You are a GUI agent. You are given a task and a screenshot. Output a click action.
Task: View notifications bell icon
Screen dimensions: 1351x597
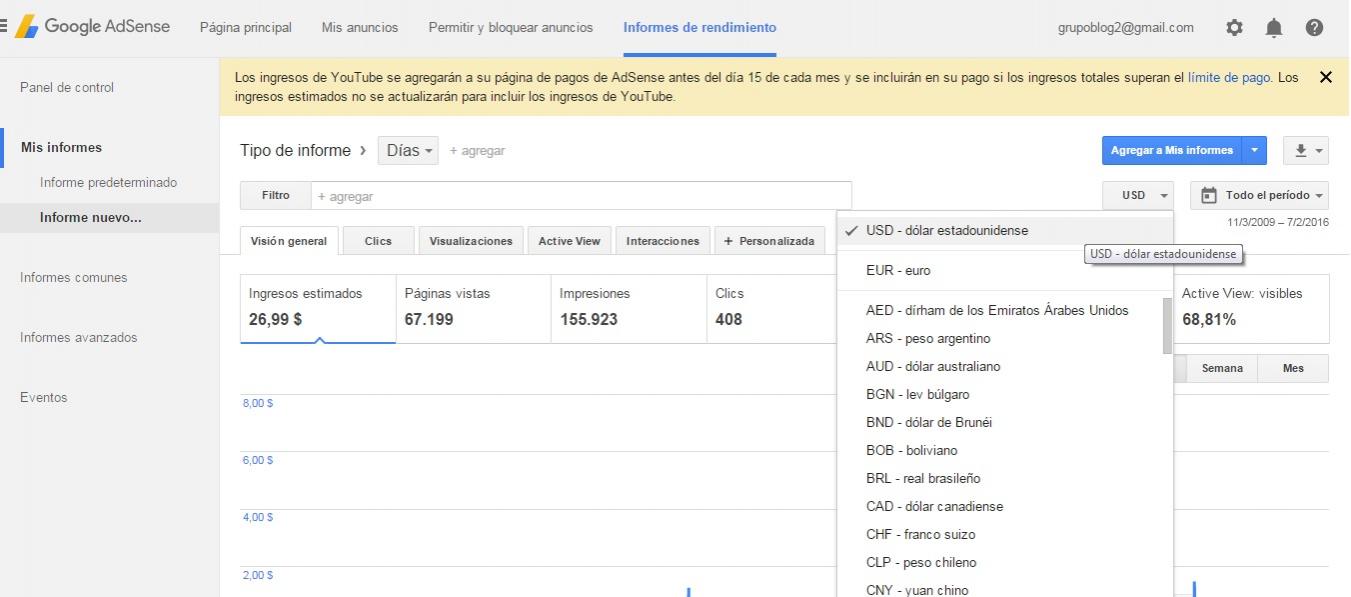coord(1274,28)
